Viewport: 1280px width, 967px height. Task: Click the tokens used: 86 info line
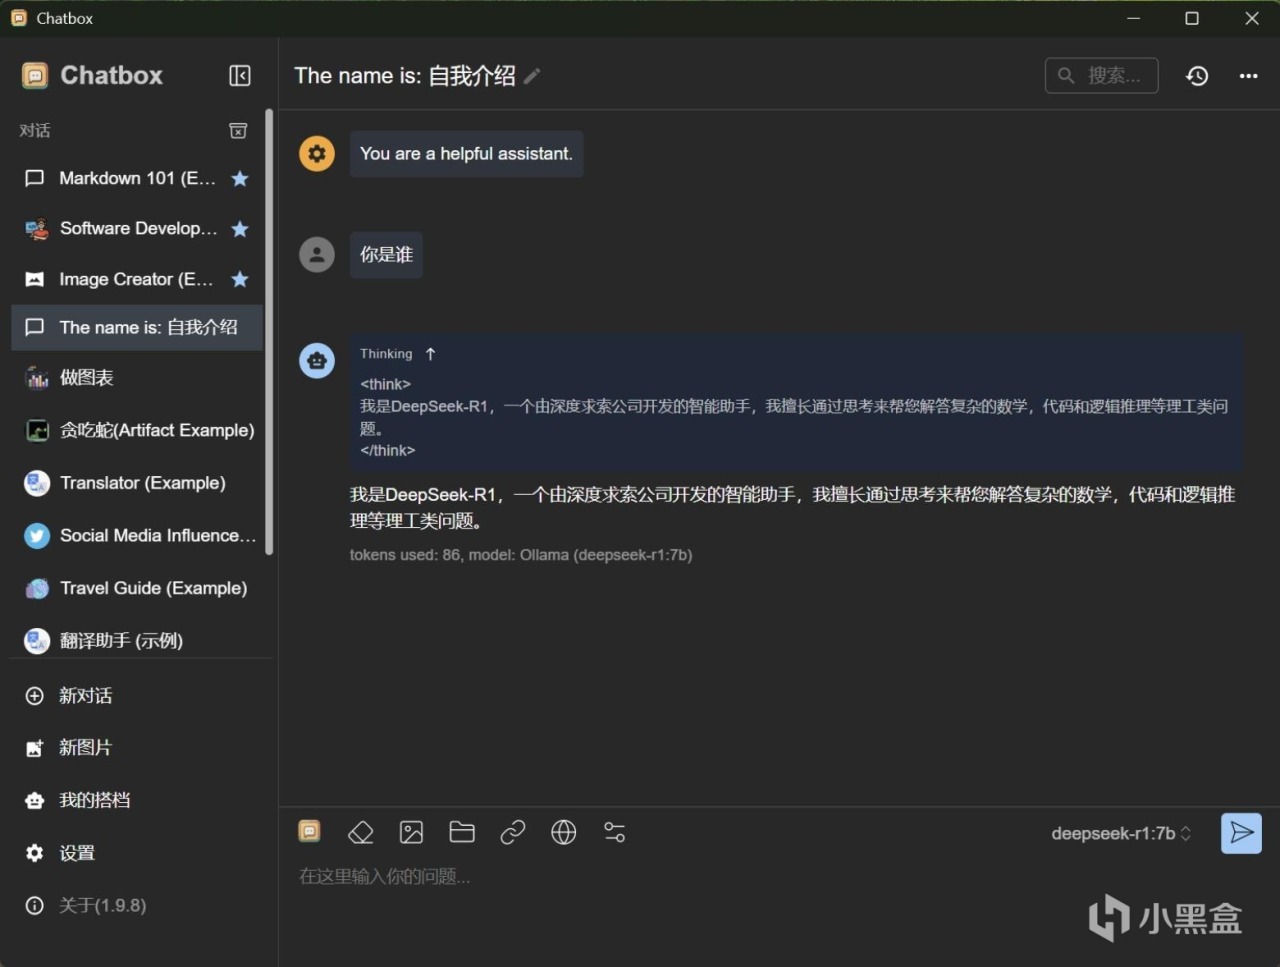(521, 555)
